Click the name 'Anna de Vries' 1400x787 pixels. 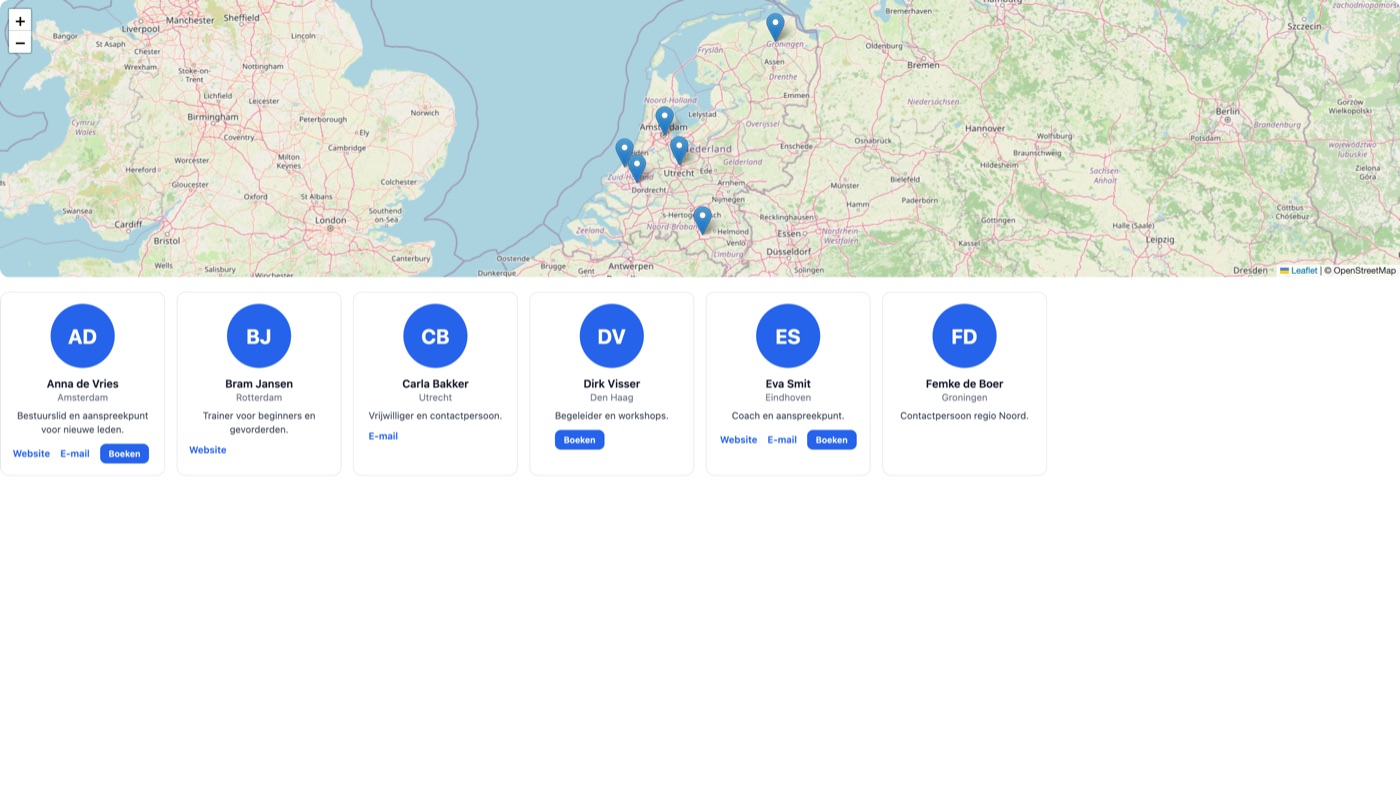tap(83, 384)
